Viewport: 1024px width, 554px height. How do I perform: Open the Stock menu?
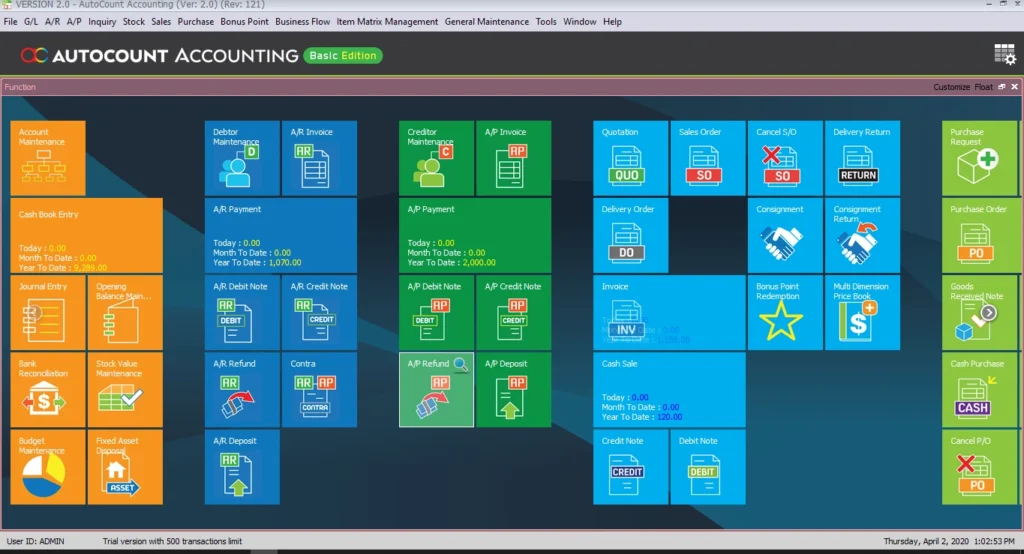pos(133,22)
